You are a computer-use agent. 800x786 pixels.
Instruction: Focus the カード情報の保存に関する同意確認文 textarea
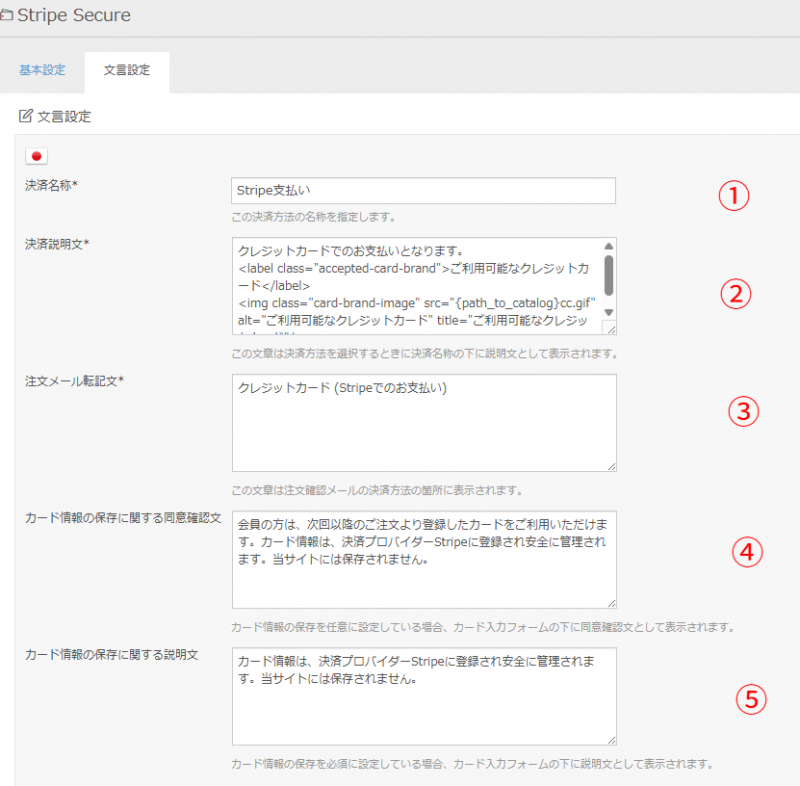click(x=423, y=558)
